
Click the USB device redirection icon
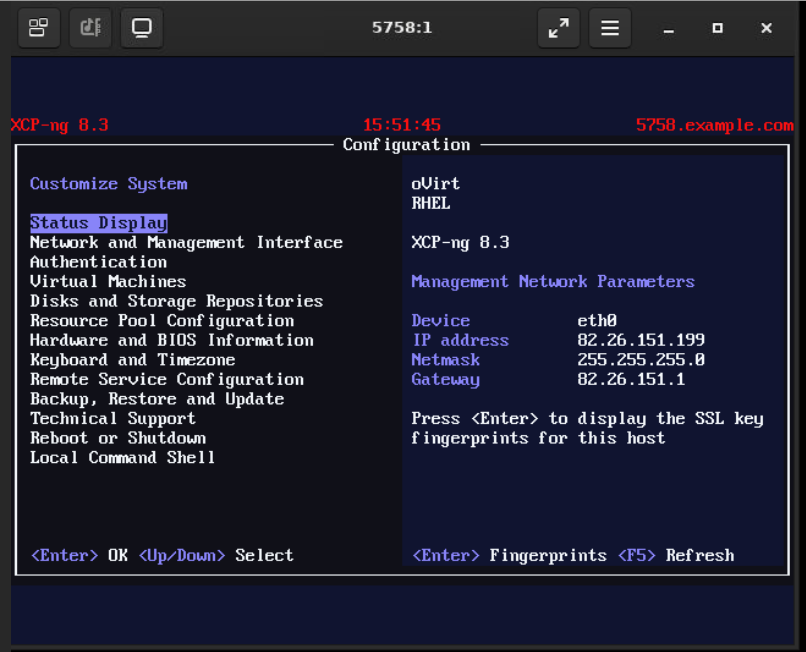[x=91, y=28]
